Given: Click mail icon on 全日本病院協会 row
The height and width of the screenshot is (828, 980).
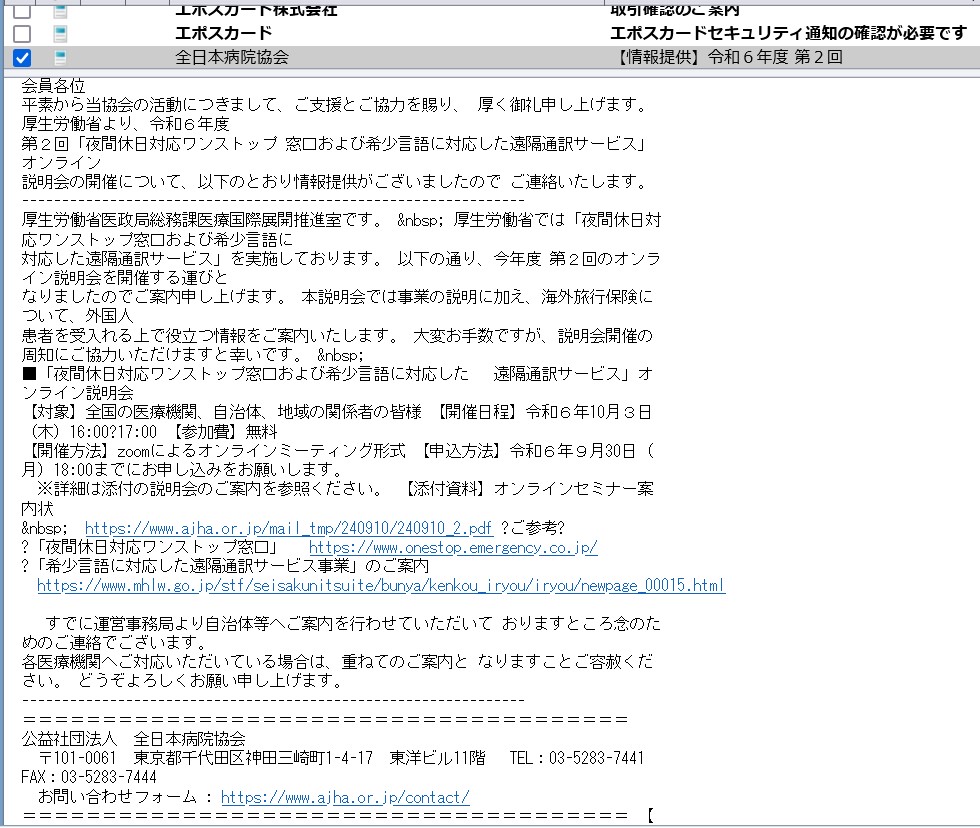Looking at the screenshot, I should click(x=61, y=57).
